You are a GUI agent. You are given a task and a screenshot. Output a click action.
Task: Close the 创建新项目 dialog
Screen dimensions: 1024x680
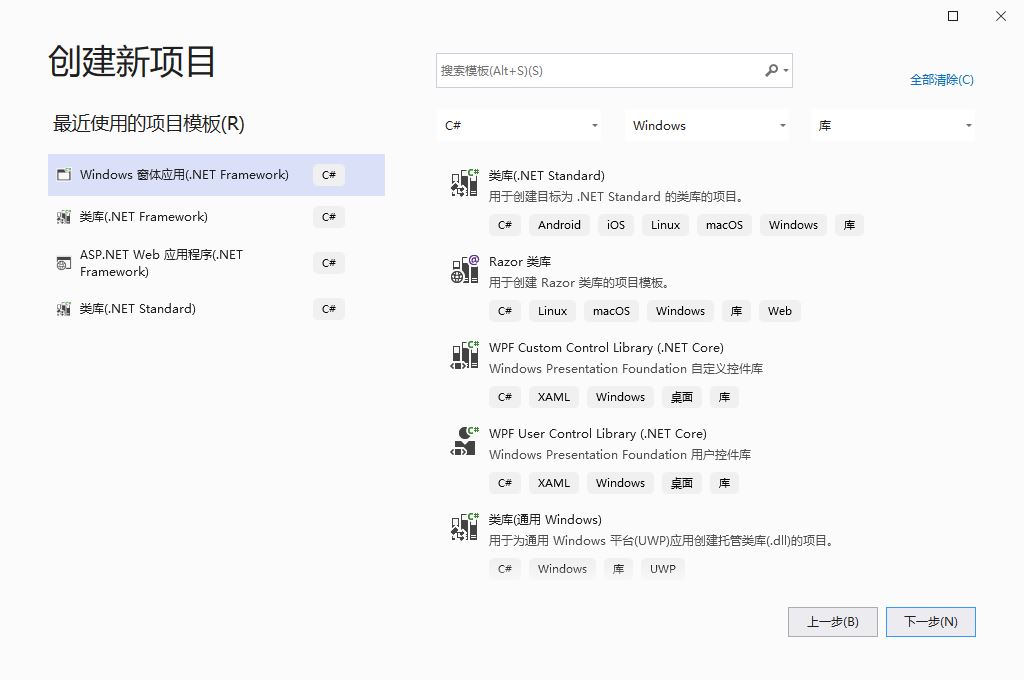pyautogui.click(x=1000, y=16)
